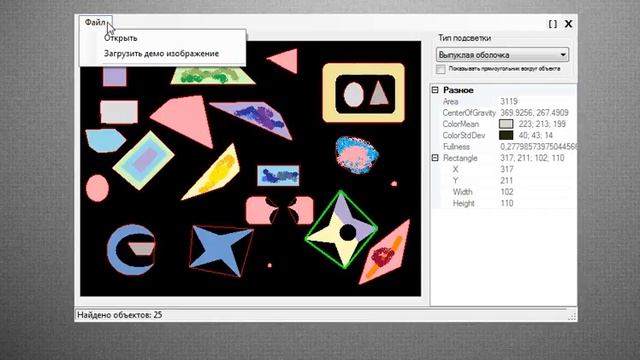The width and height of the screenshot is (640, 360).
Task: Select the green-outlined star diamond shape
Action: [341, 230]
